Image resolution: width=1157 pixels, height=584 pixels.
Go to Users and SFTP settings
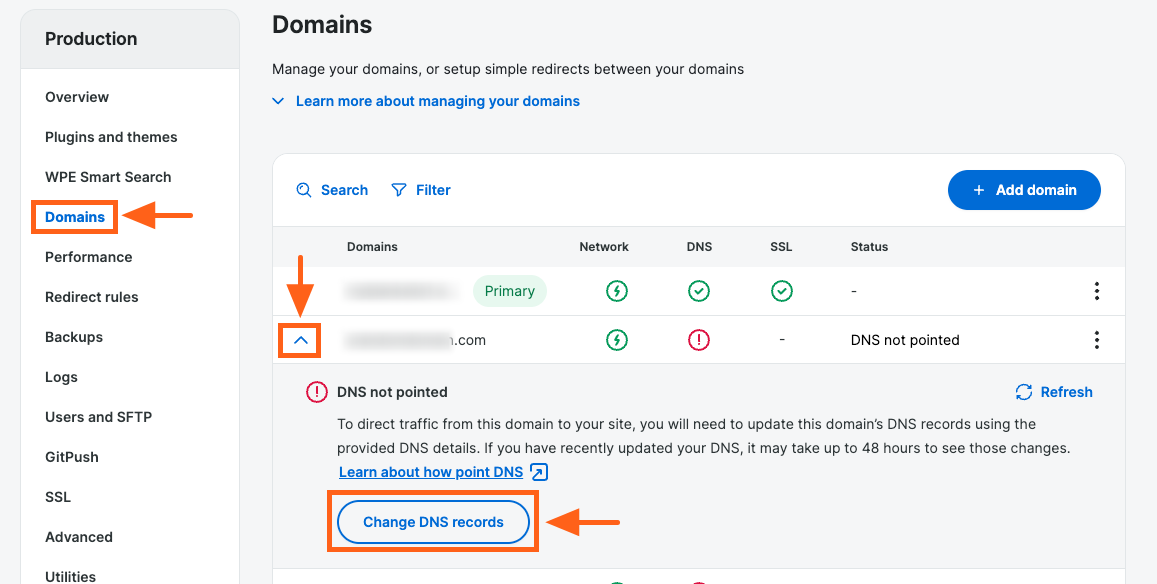(97, 417)
